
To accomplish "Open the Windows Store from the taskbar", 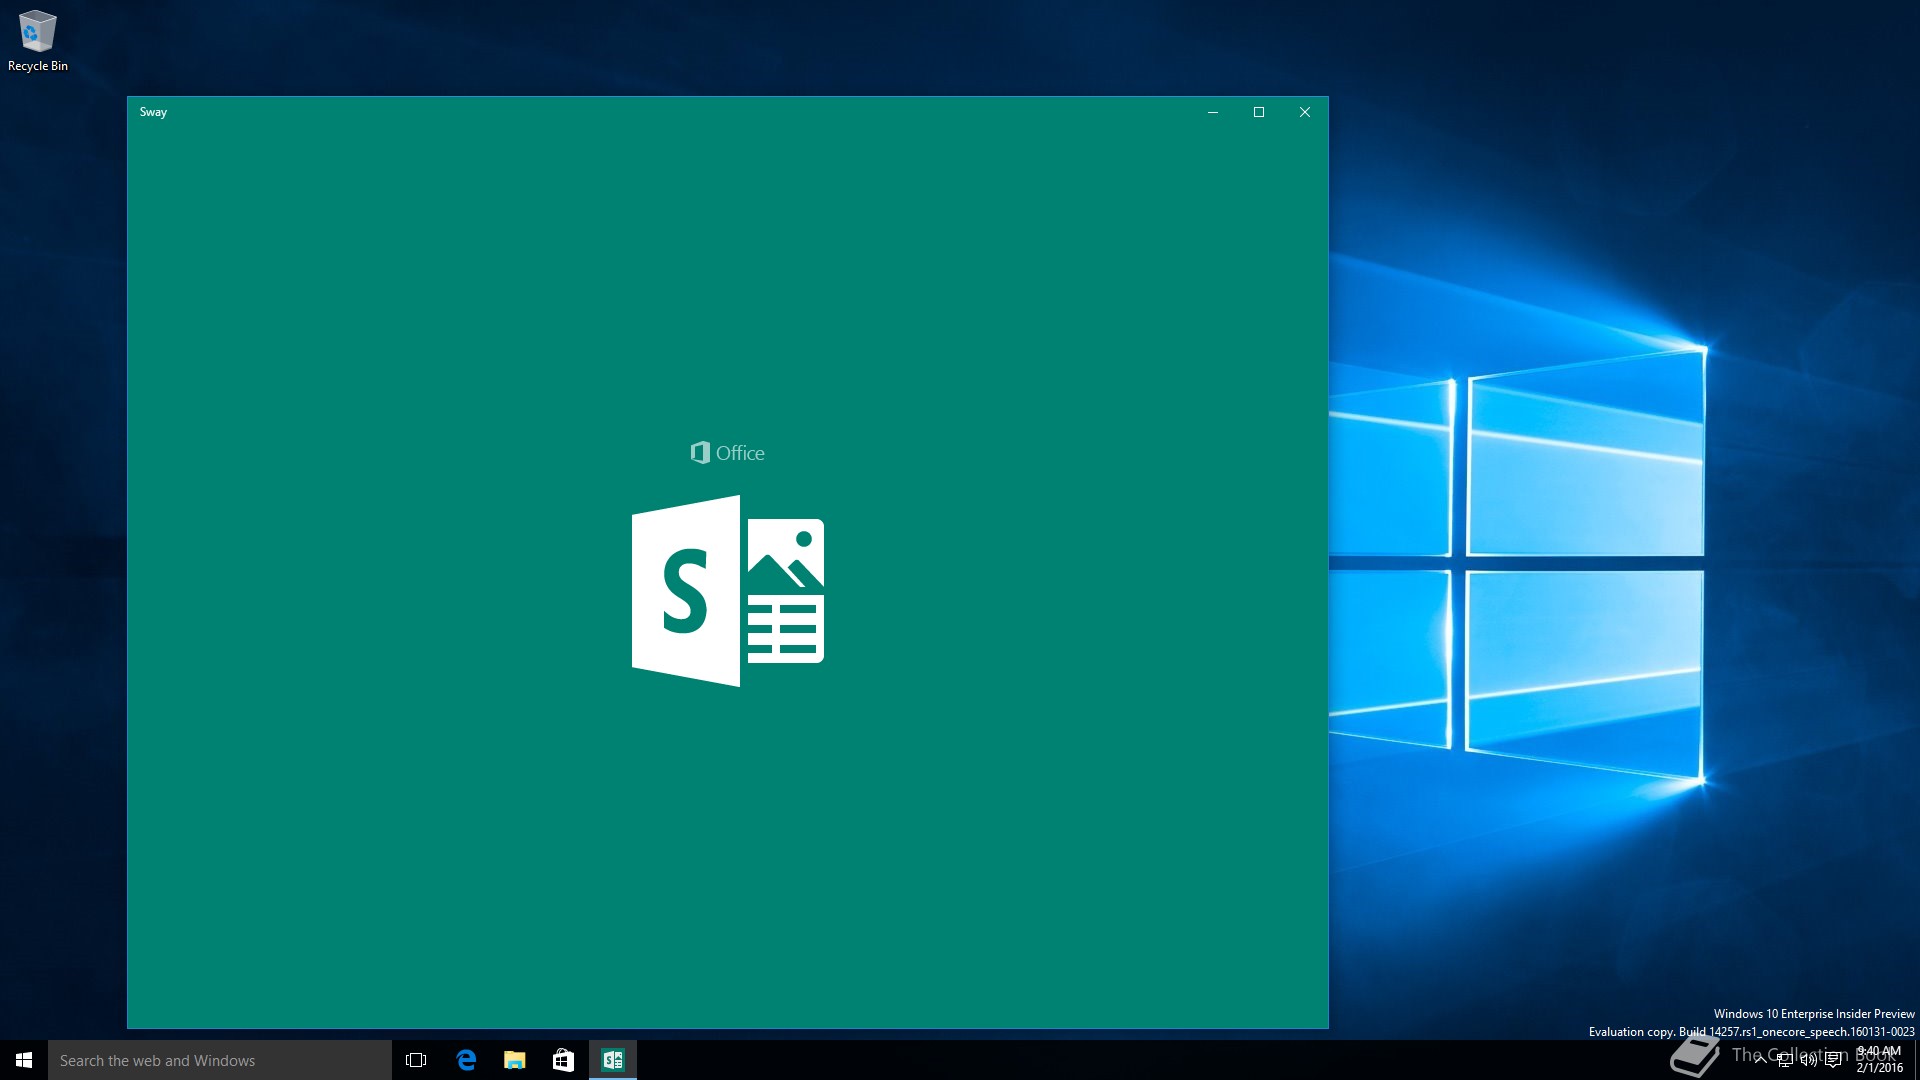I will coord(563,1060).
